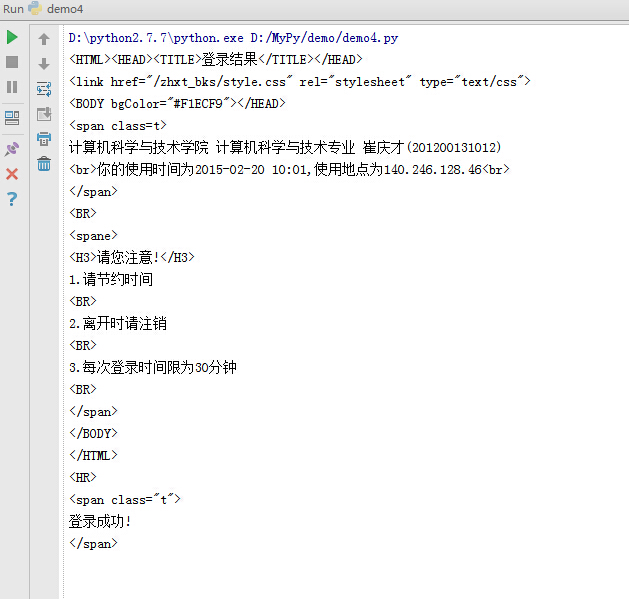Image resolution: width=629 pixels, height=603 pixels.
Task: Click the line with 使用地点为140.246.128.46
Action: click(289, 170)
